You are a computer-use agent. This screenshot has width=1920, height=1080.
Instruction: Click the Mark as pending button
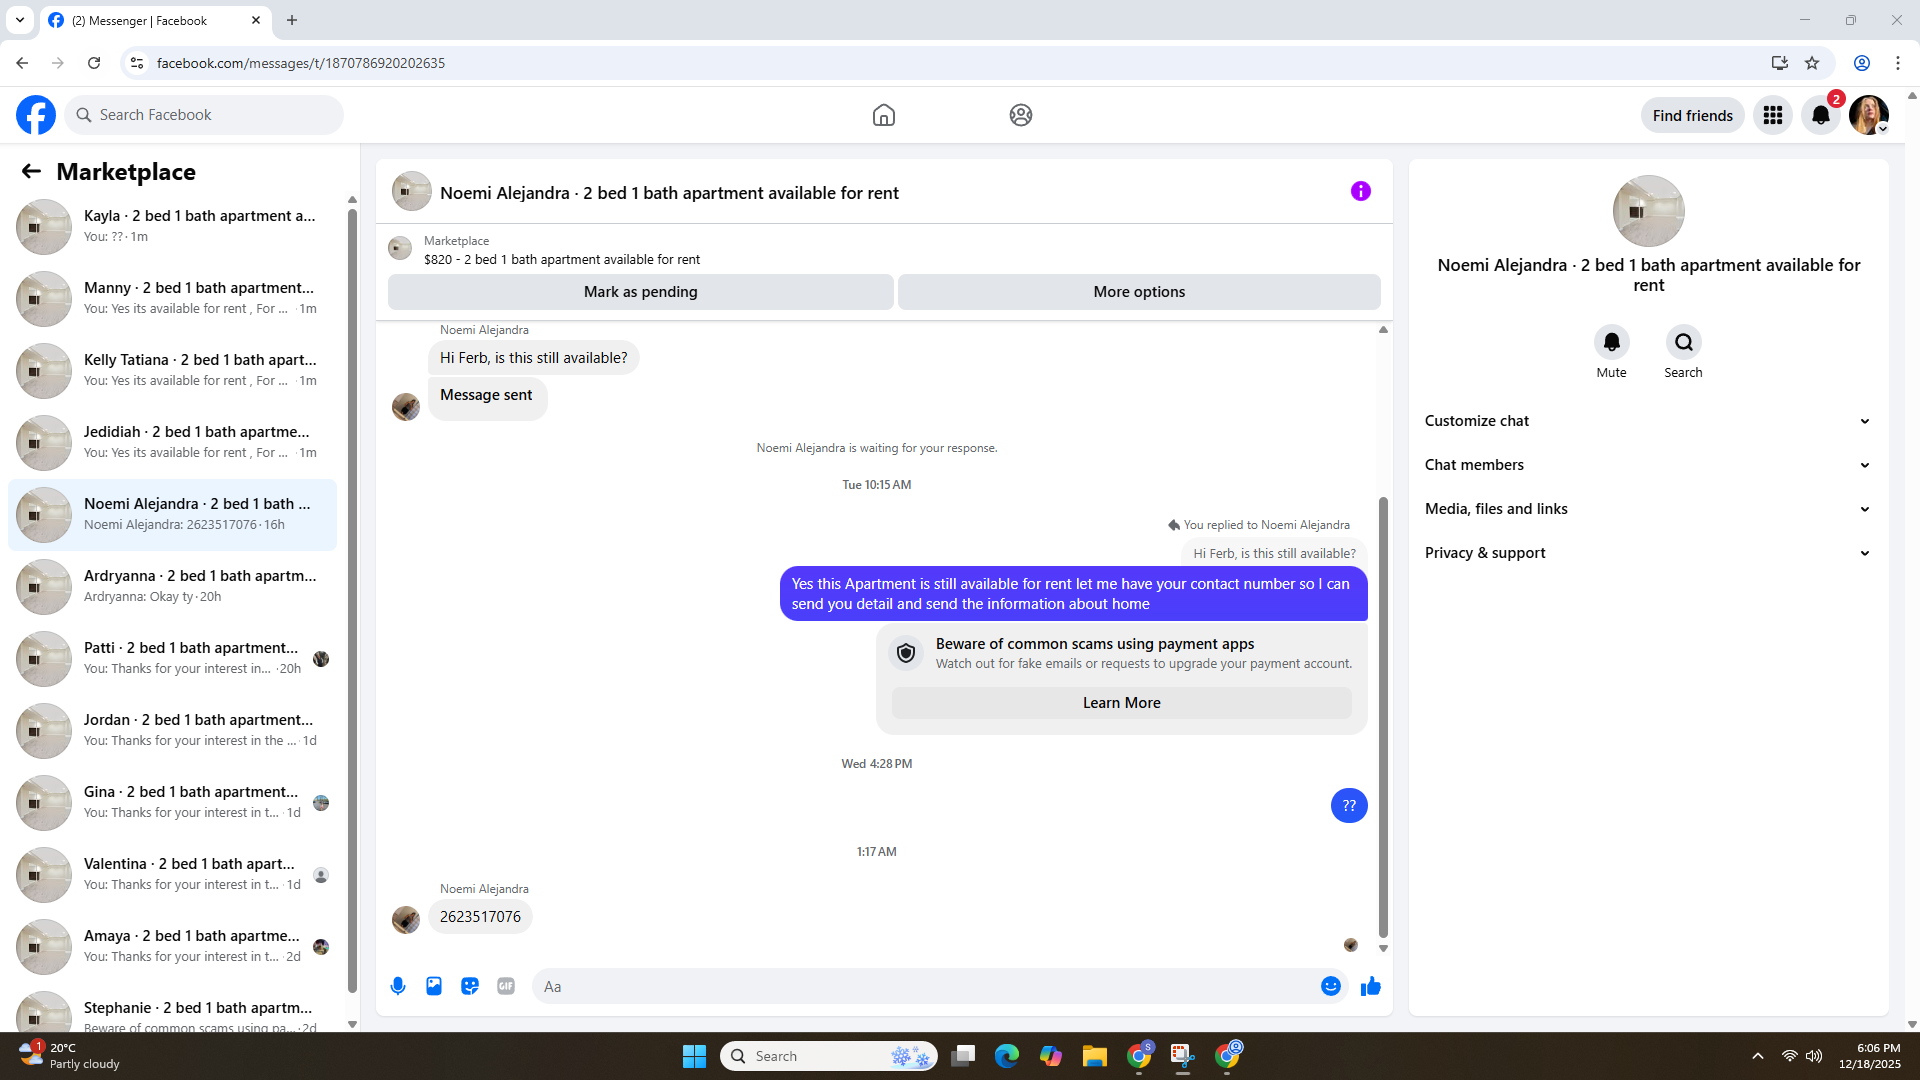point(640,292)
